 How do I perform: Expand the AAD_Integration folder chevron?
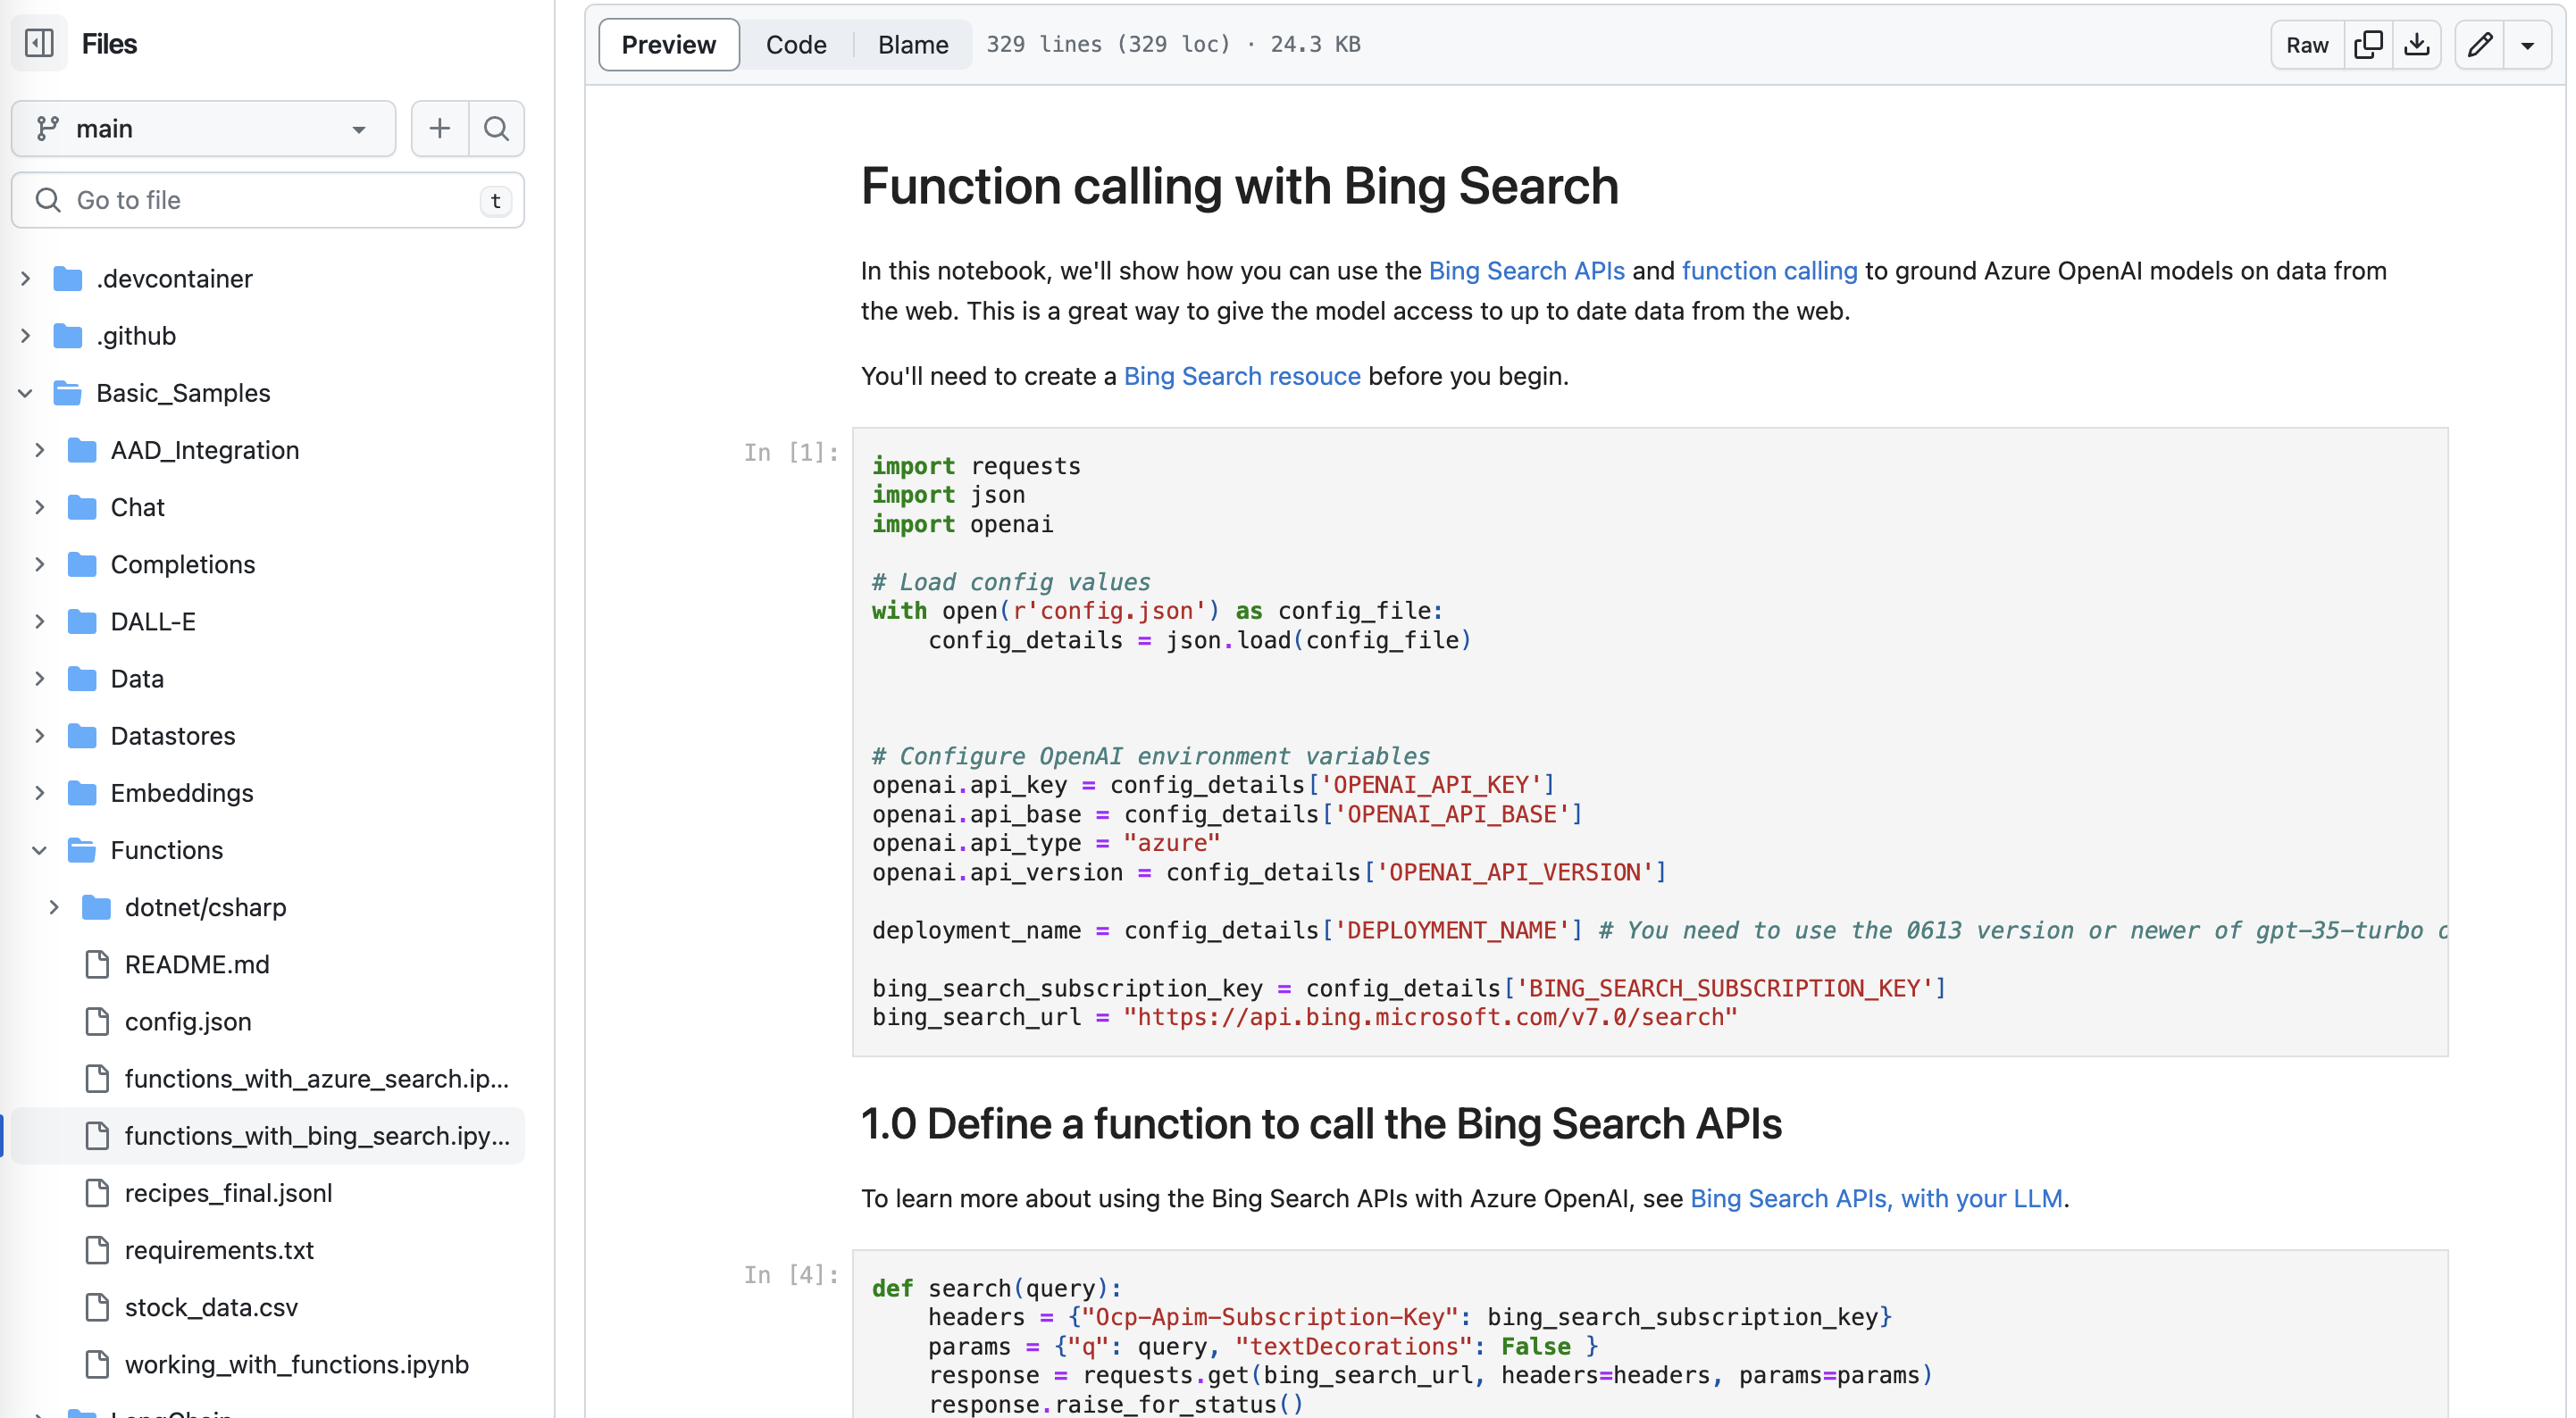40,449
